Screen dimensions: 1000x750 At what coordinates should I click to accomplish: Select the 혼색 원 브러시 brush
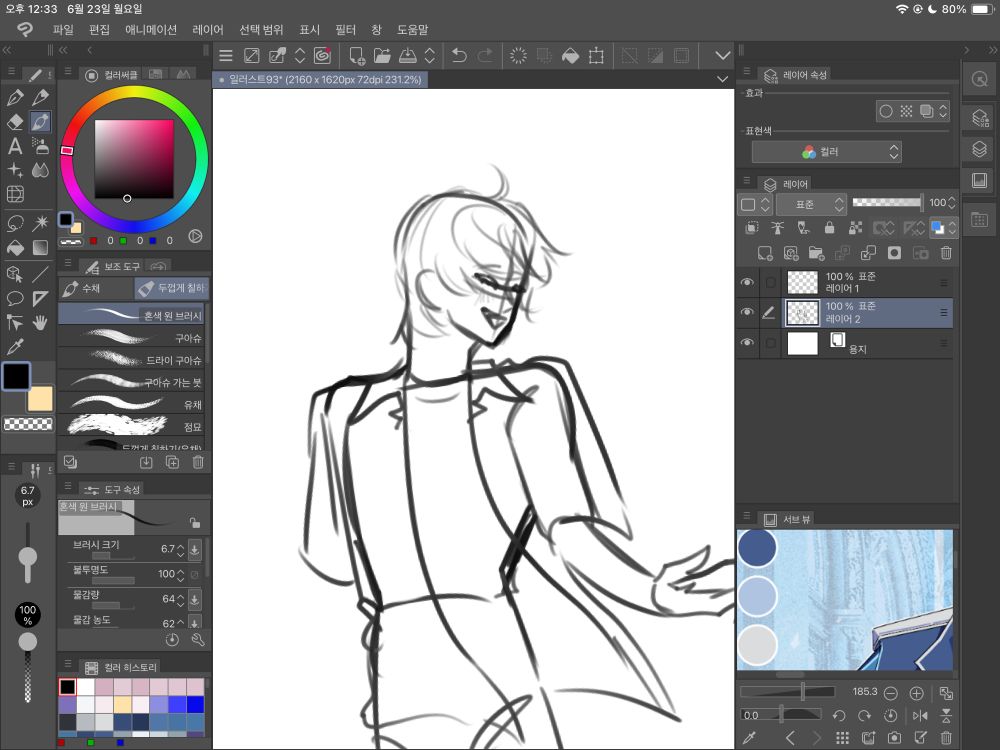tap(131, 314)
